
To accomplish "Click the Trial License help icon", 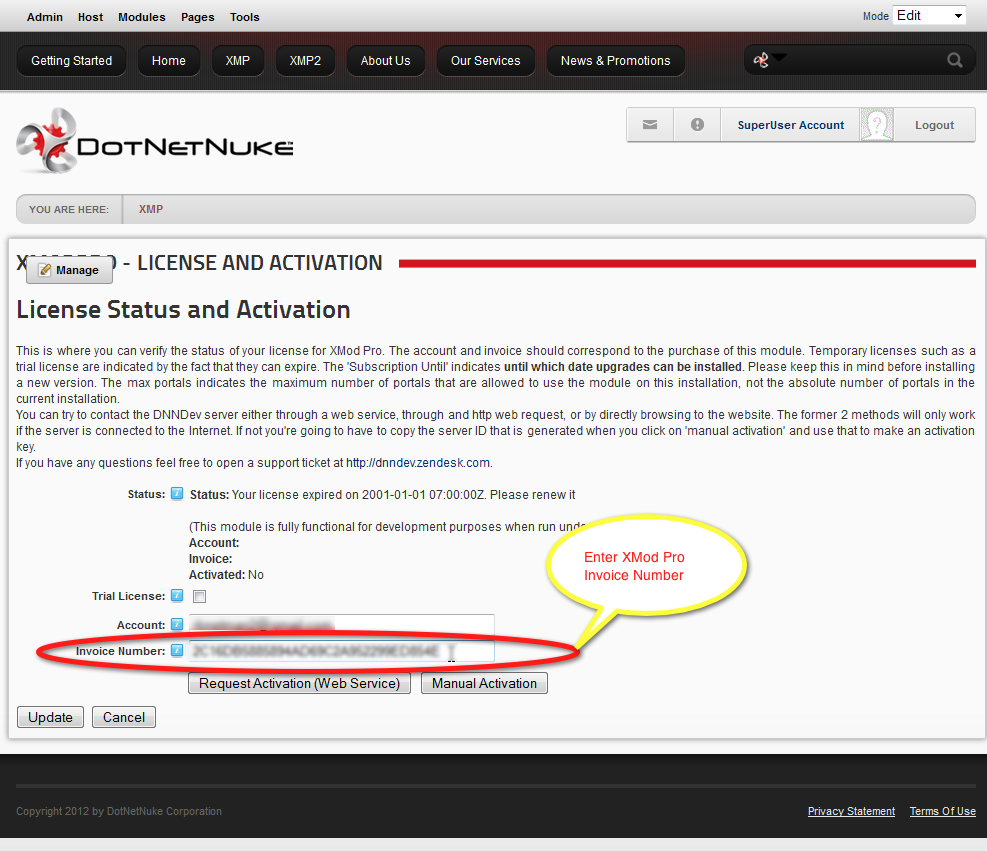I will point(177,595).
